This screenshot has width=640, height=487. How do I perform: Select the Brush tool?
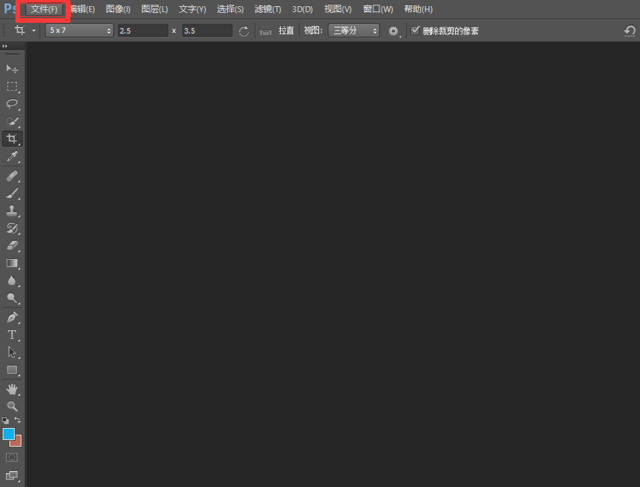click(12, 193)
